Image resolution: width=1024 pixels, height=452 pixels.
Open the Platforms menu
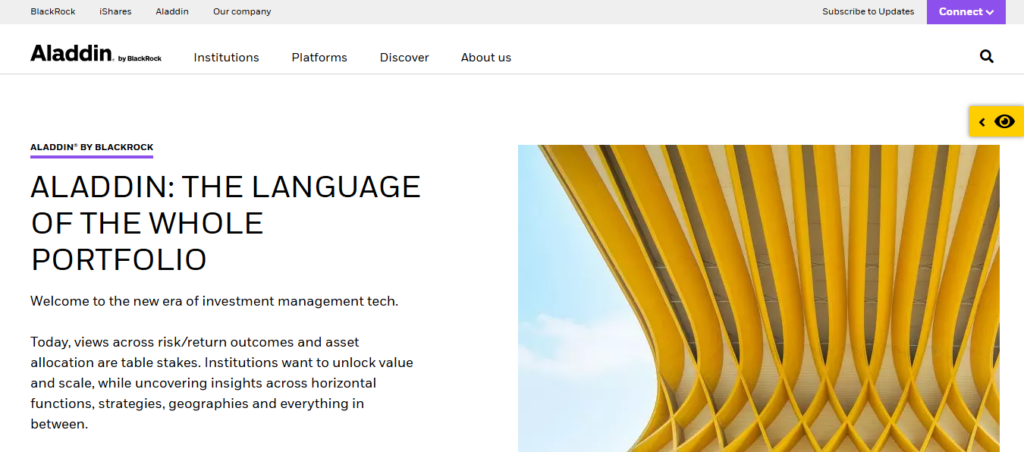(319, 57)
